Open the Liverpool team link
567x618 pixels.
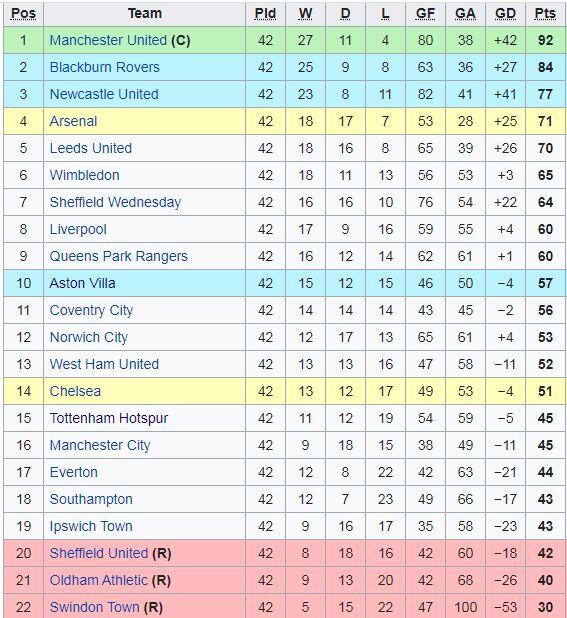pyautogui.click(x=78, y=229)
